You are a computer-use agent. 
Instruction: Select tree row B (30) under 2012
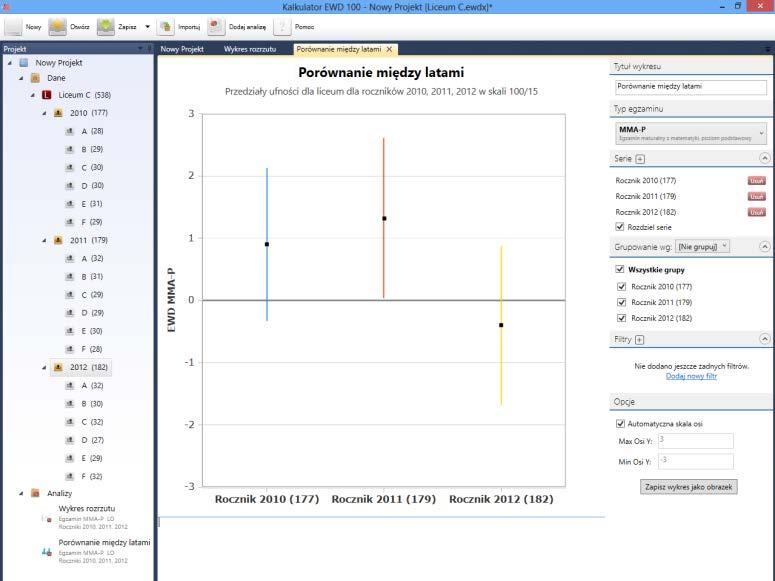pyautogui.click(x=85, y=404)
